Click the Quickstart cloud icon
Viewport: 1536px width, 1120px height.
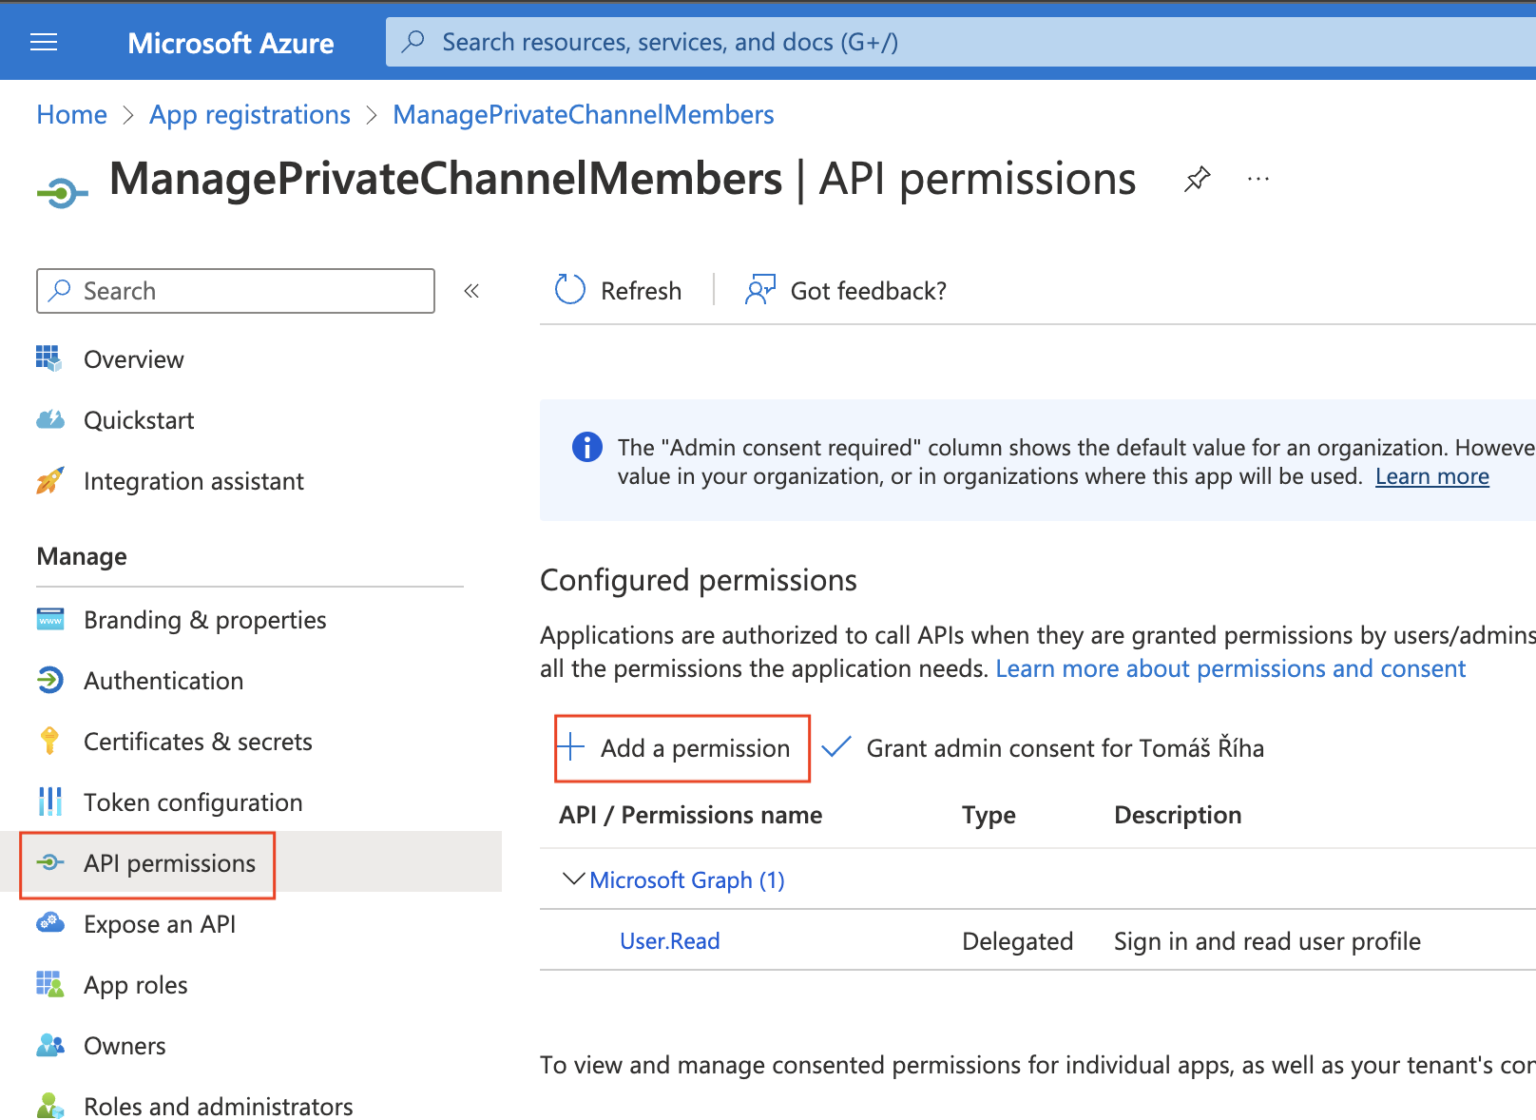coord(50,419)
